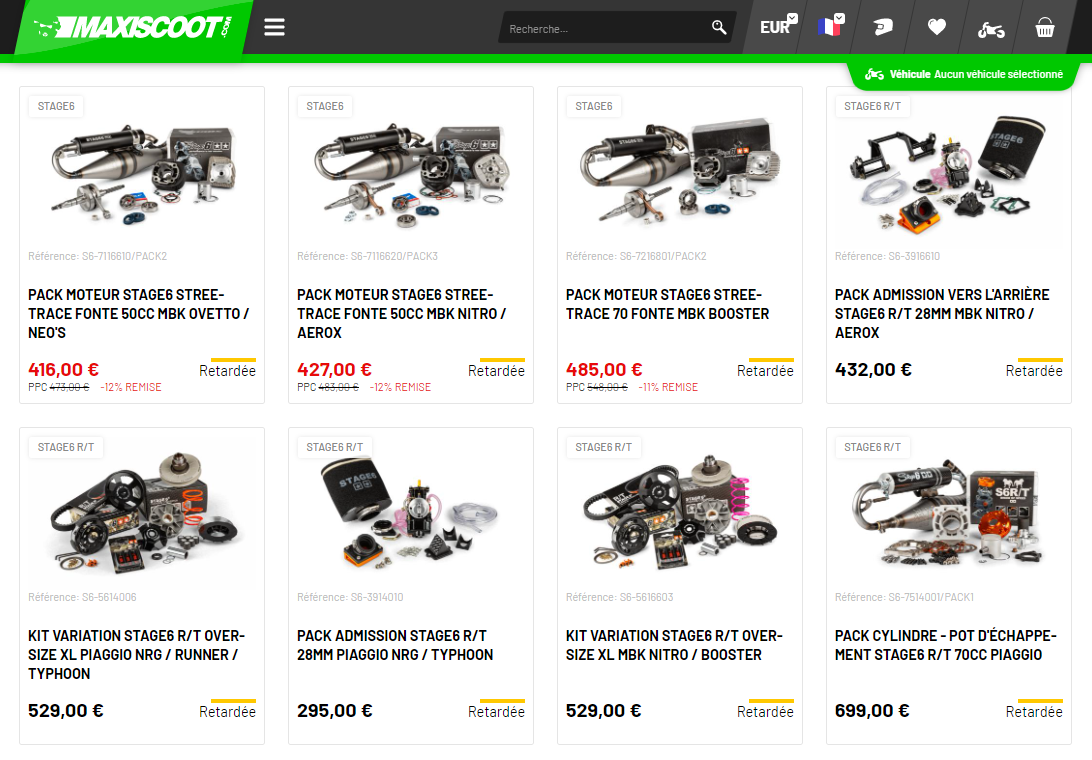Open the shopping basket icon

pyautogui.click(x=1045, y=27)
